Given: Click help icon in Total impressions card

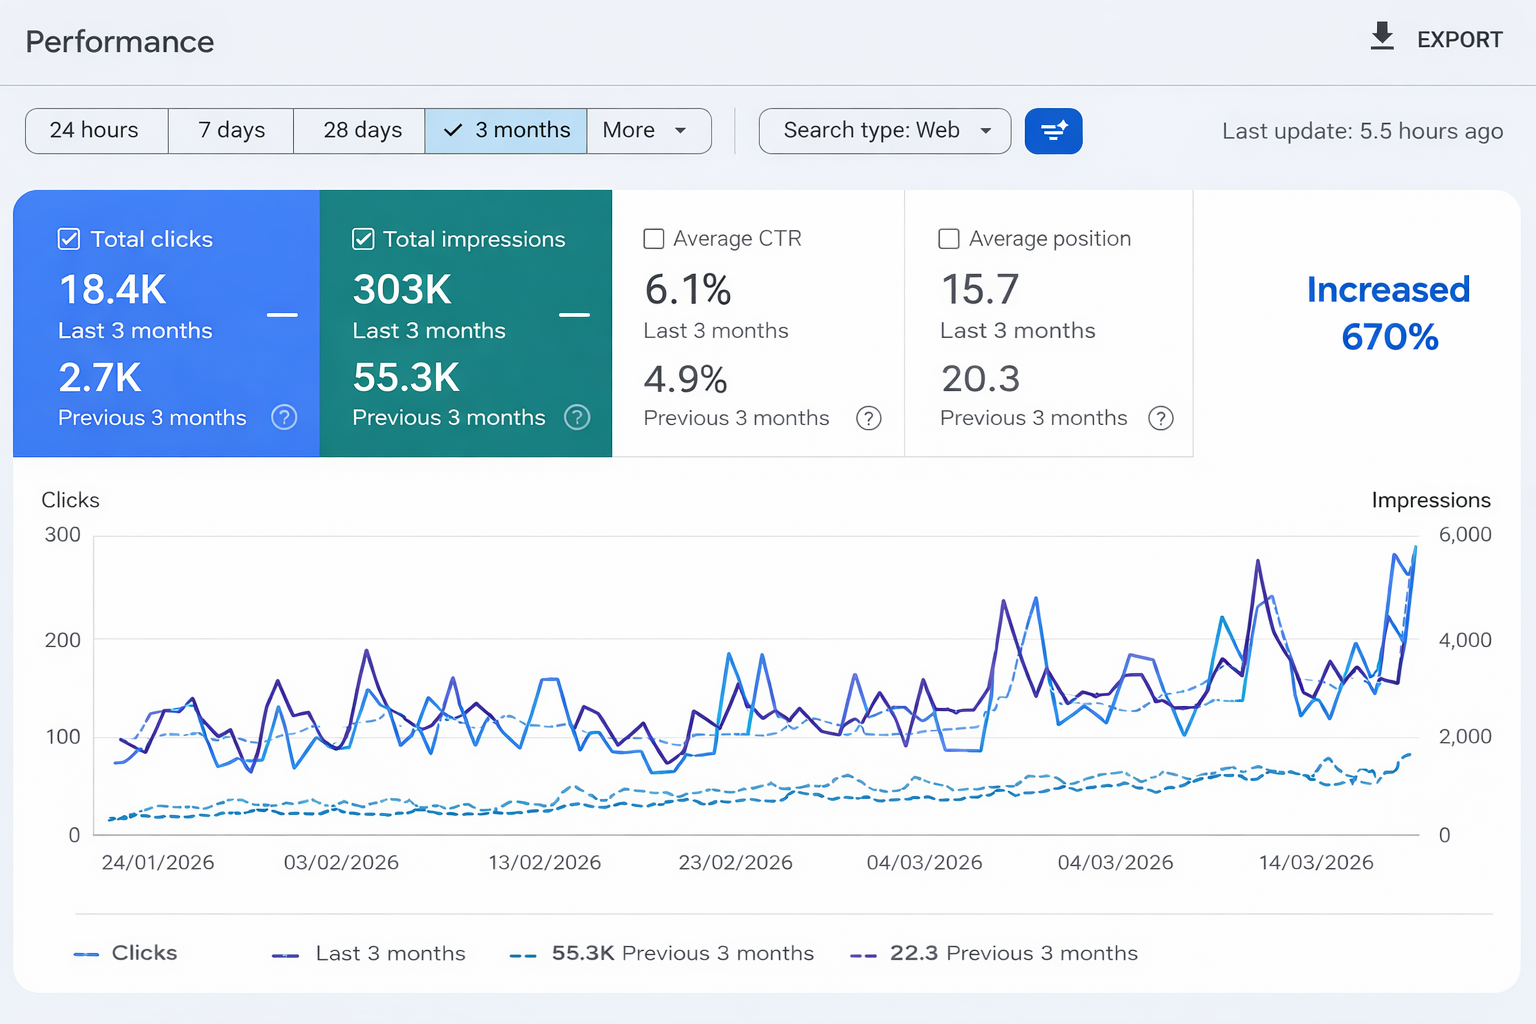Looking at the screenshot, I should click(577, 417).
